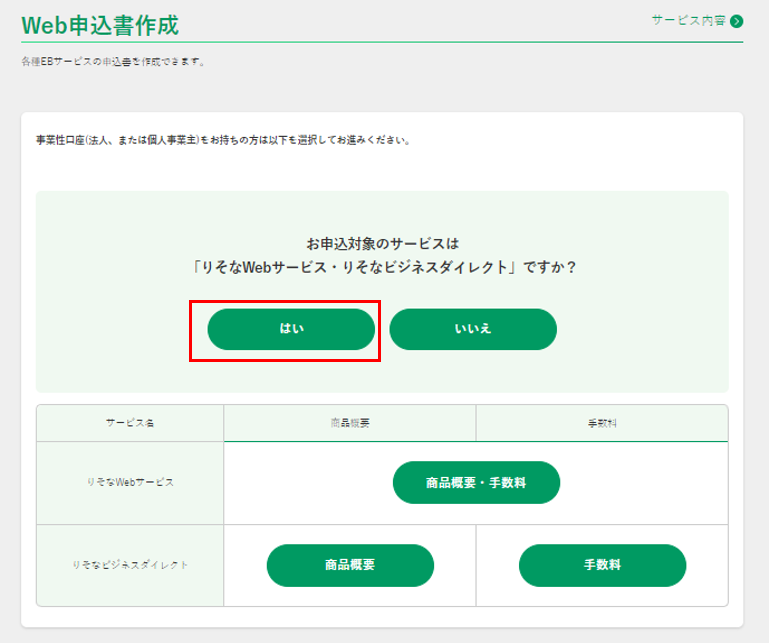769x643 pixels.
Task: Click the いいえ button
Action: click(473, 329)
